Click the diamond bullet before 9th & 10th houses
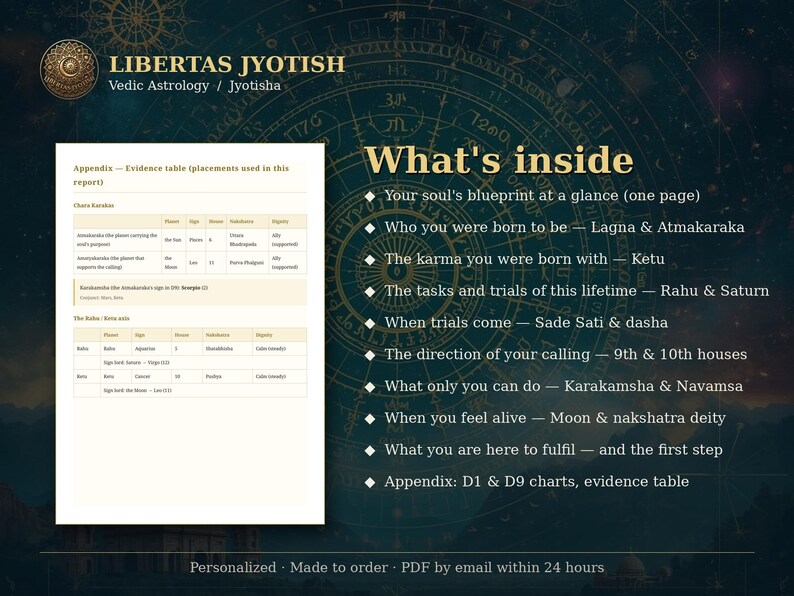The image size is (794, 596). [370, 355]
